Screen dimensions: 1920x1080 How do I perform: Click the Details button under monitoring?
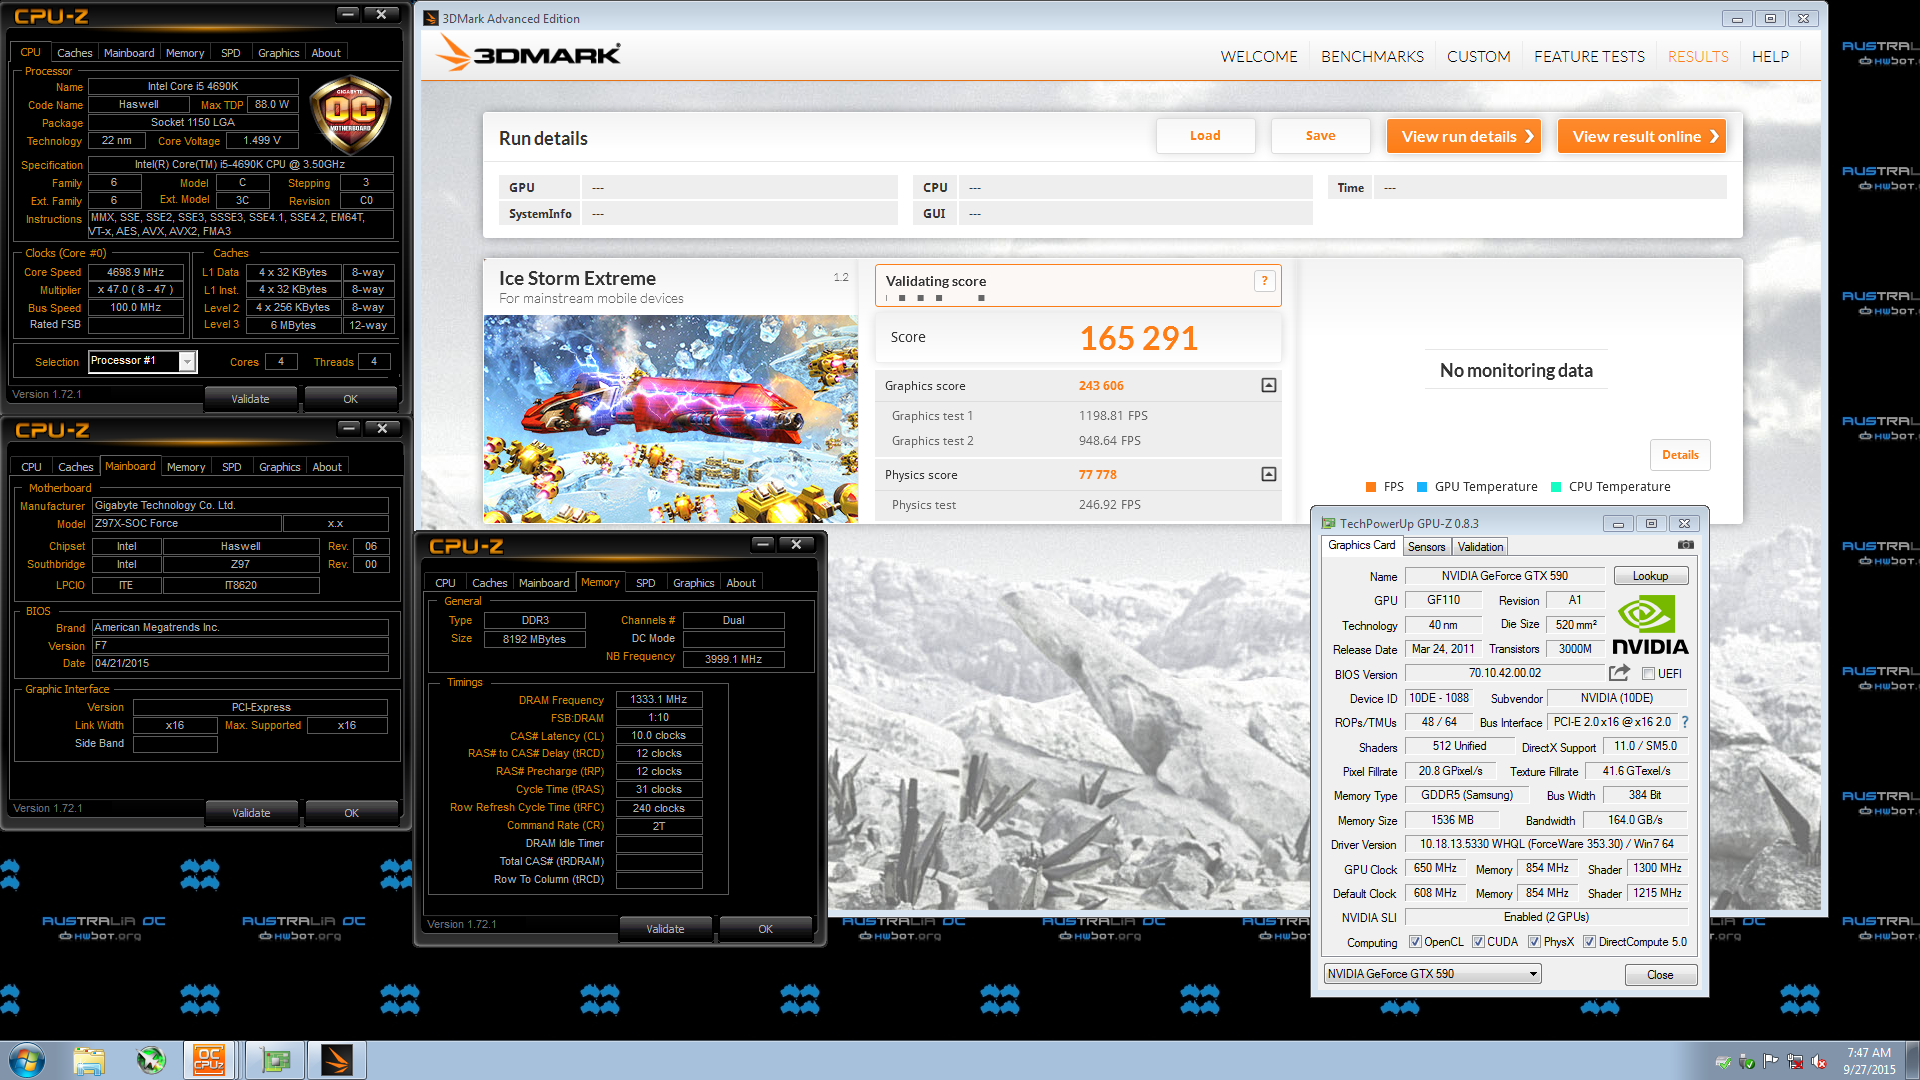coord(1680,455)
